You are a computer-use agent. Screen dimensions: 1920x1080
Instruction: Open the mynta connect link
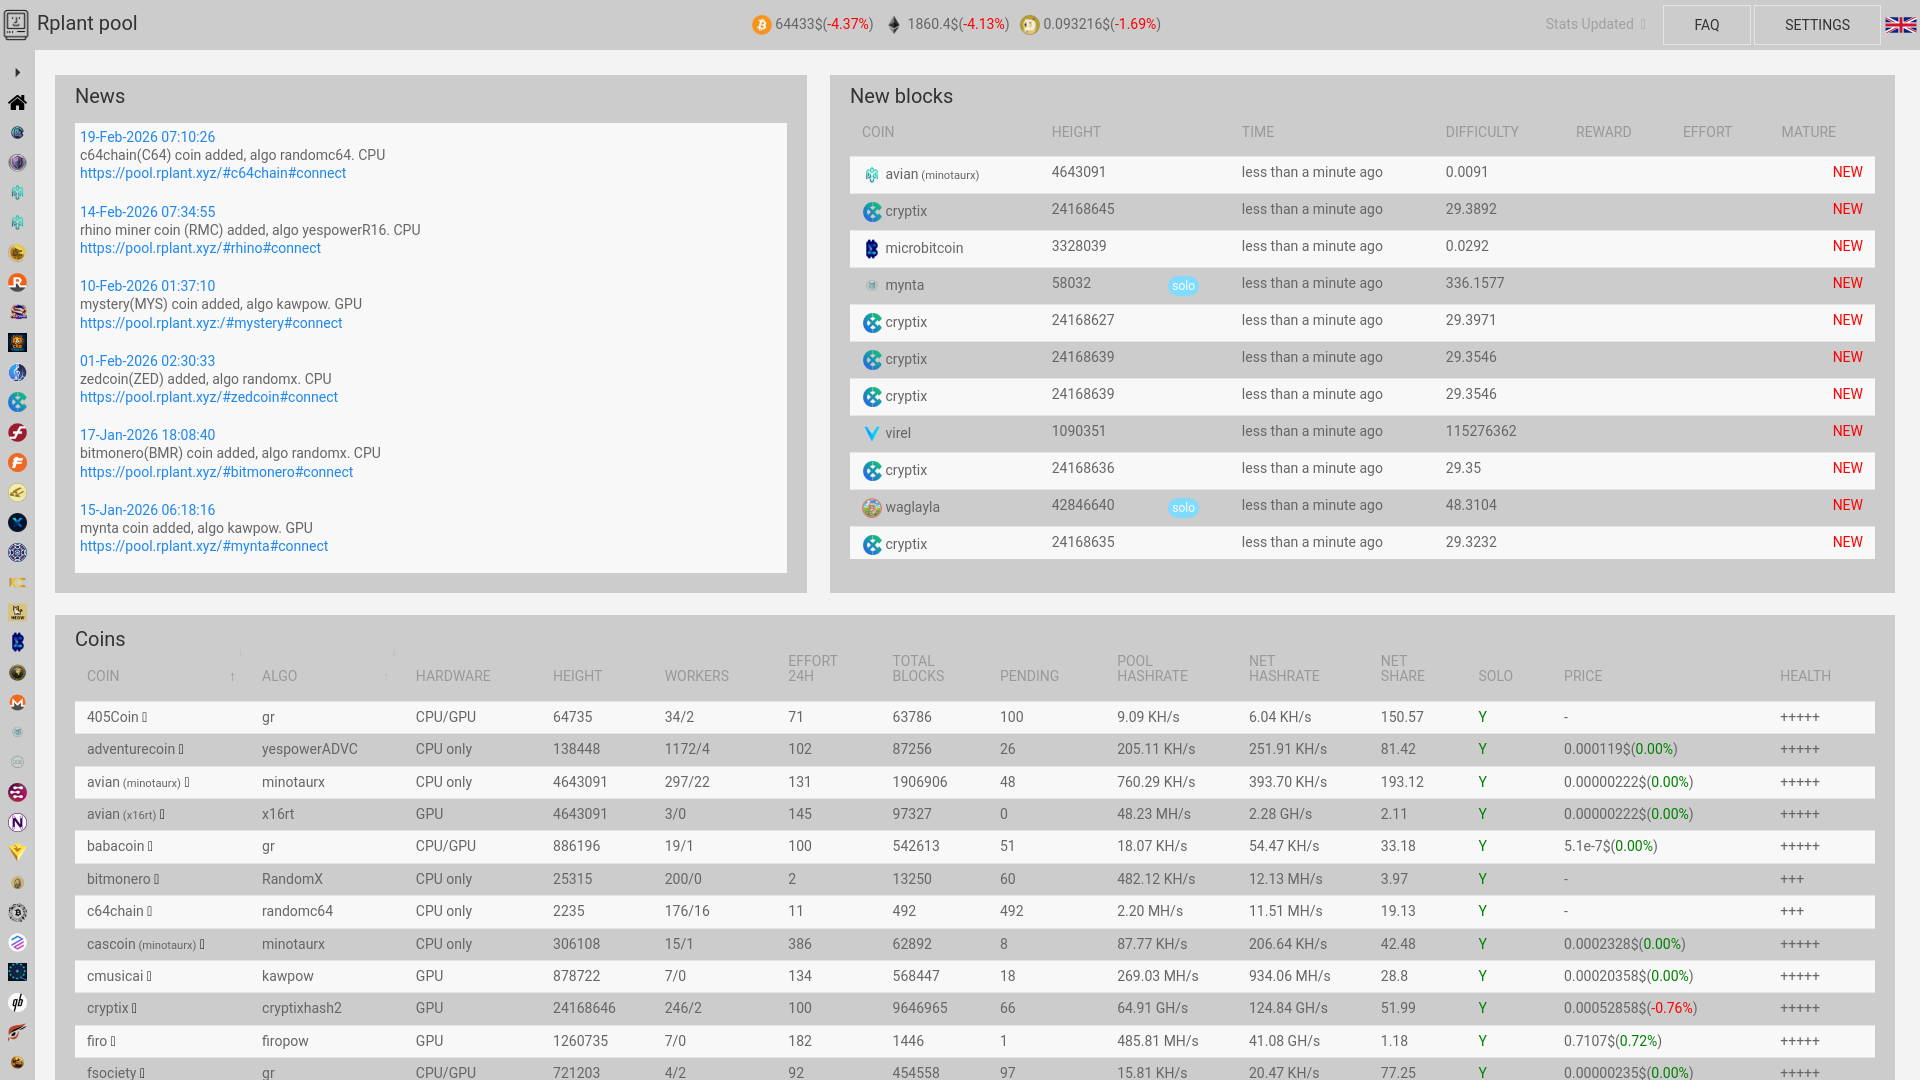coord(204,546)
